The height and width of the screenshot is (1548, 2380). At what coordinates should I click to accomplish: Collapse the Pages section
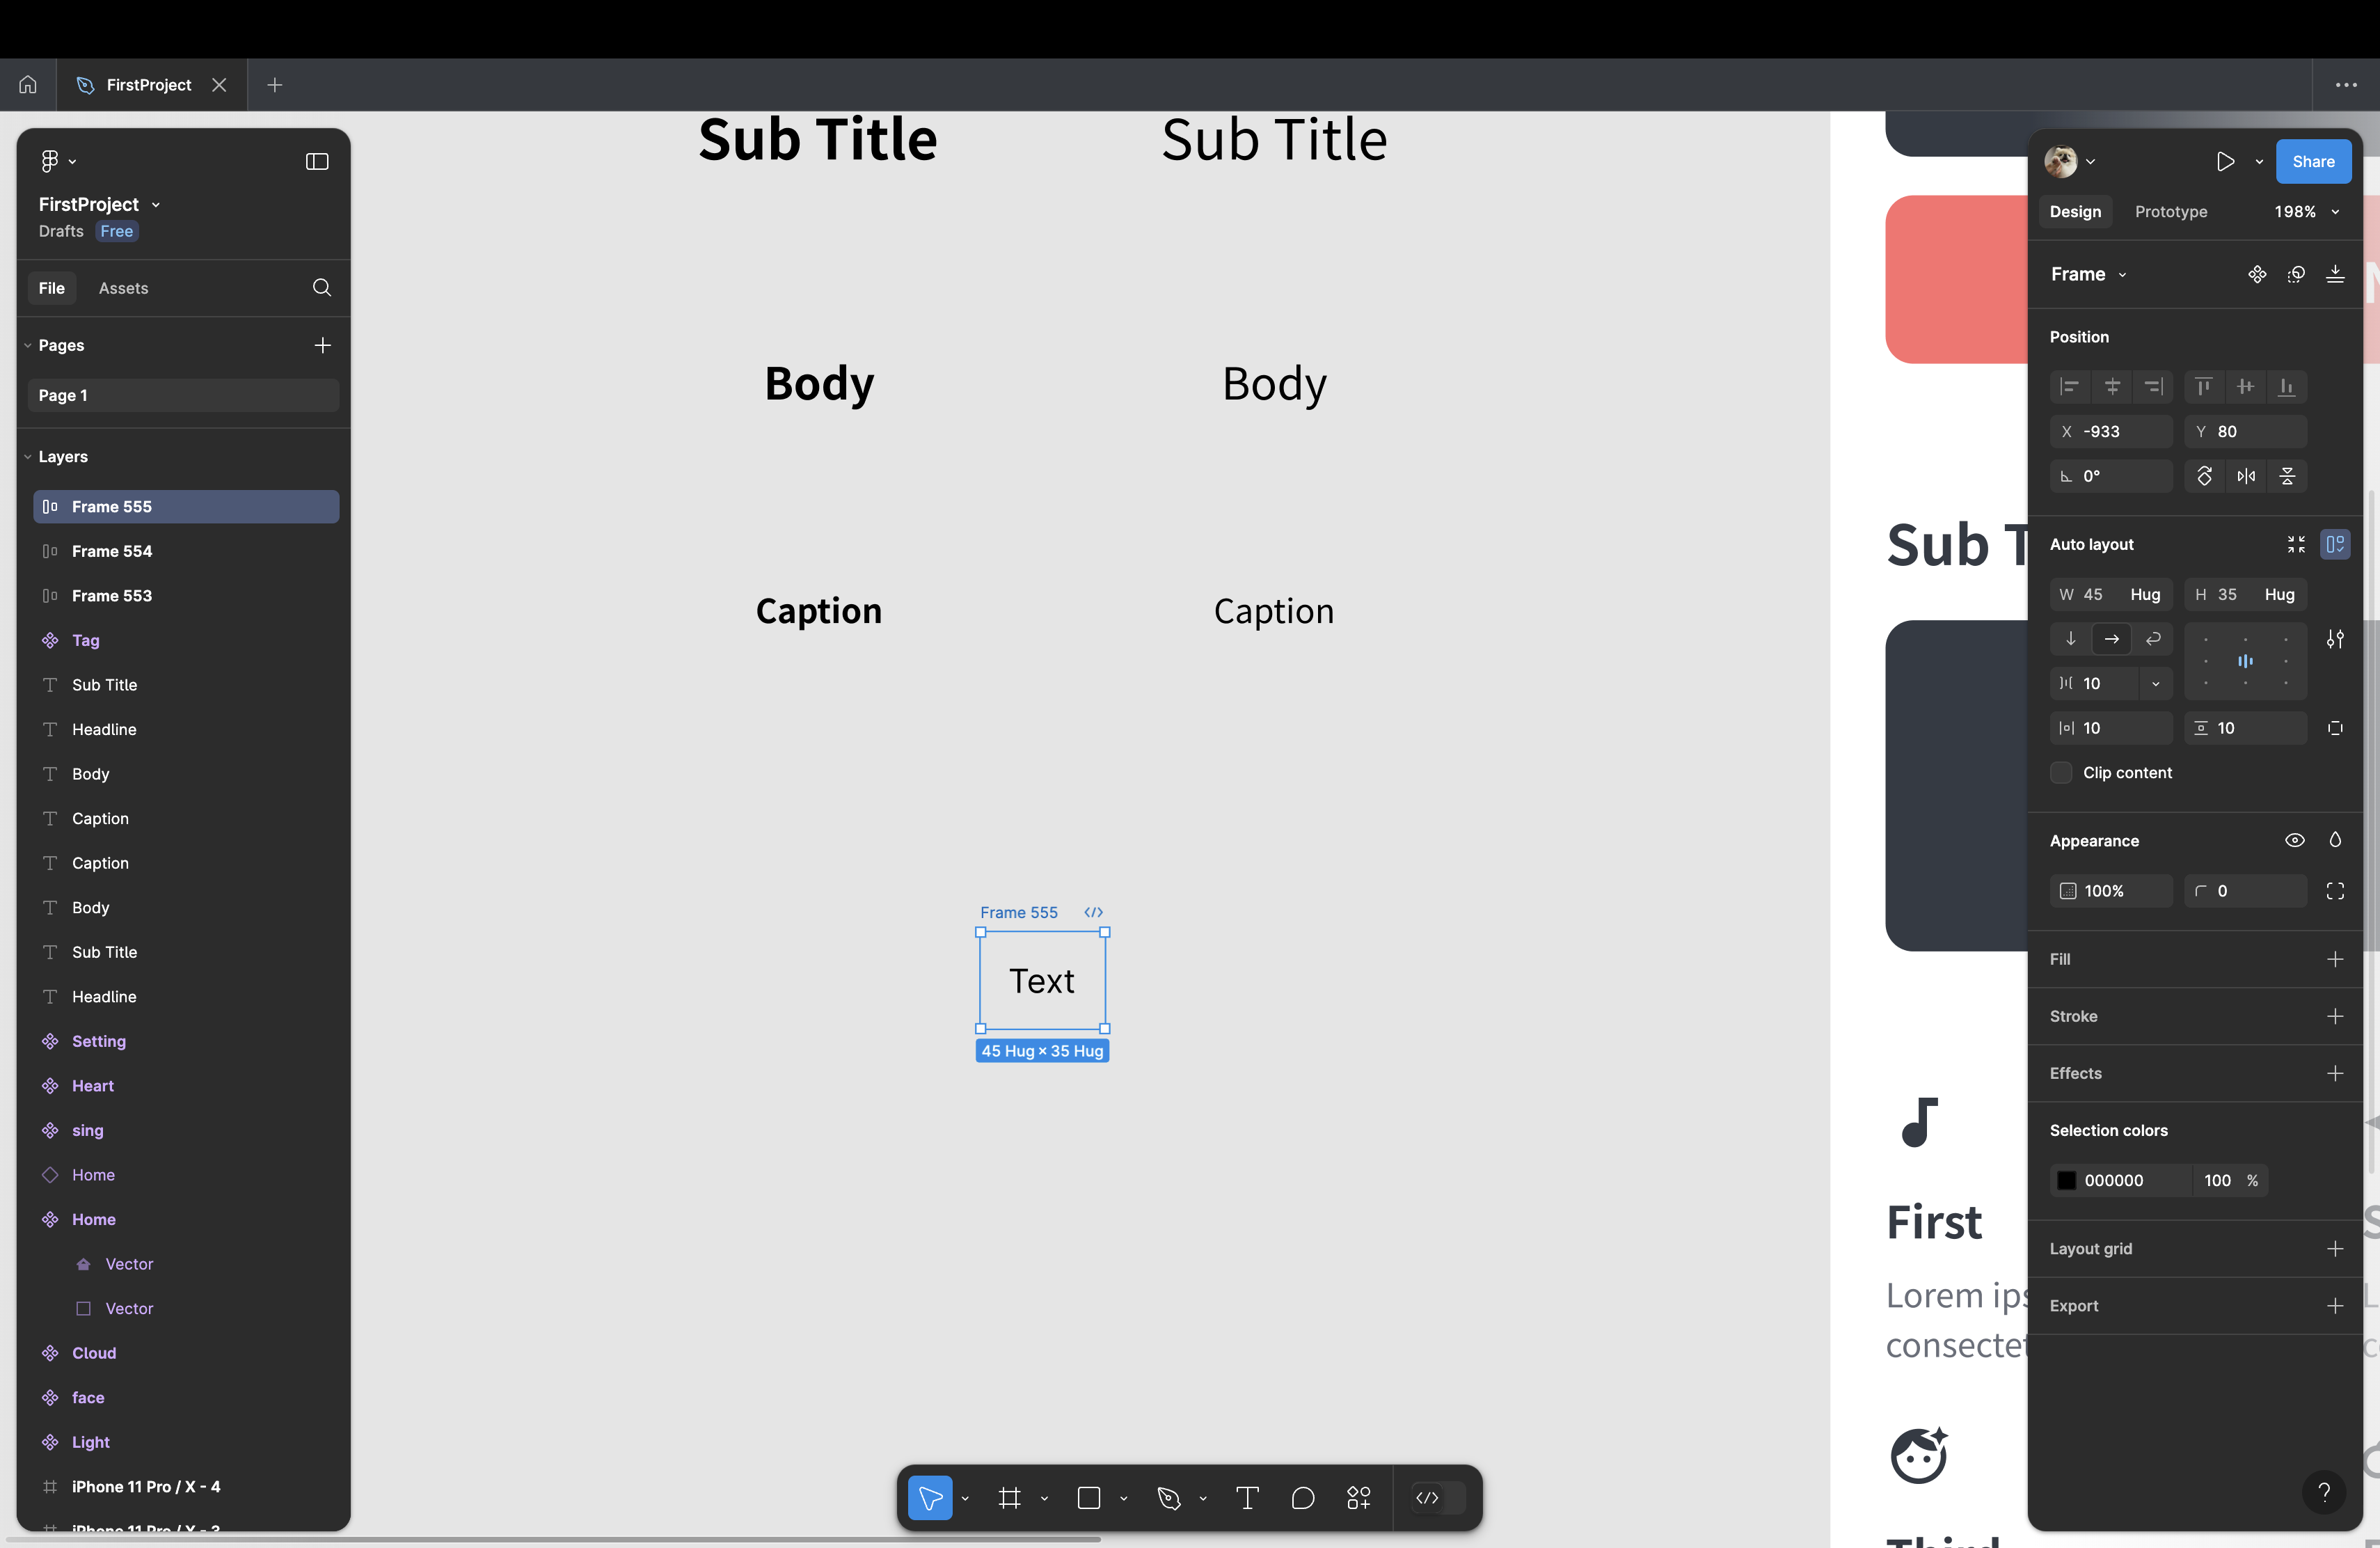(x=28, y=345)
